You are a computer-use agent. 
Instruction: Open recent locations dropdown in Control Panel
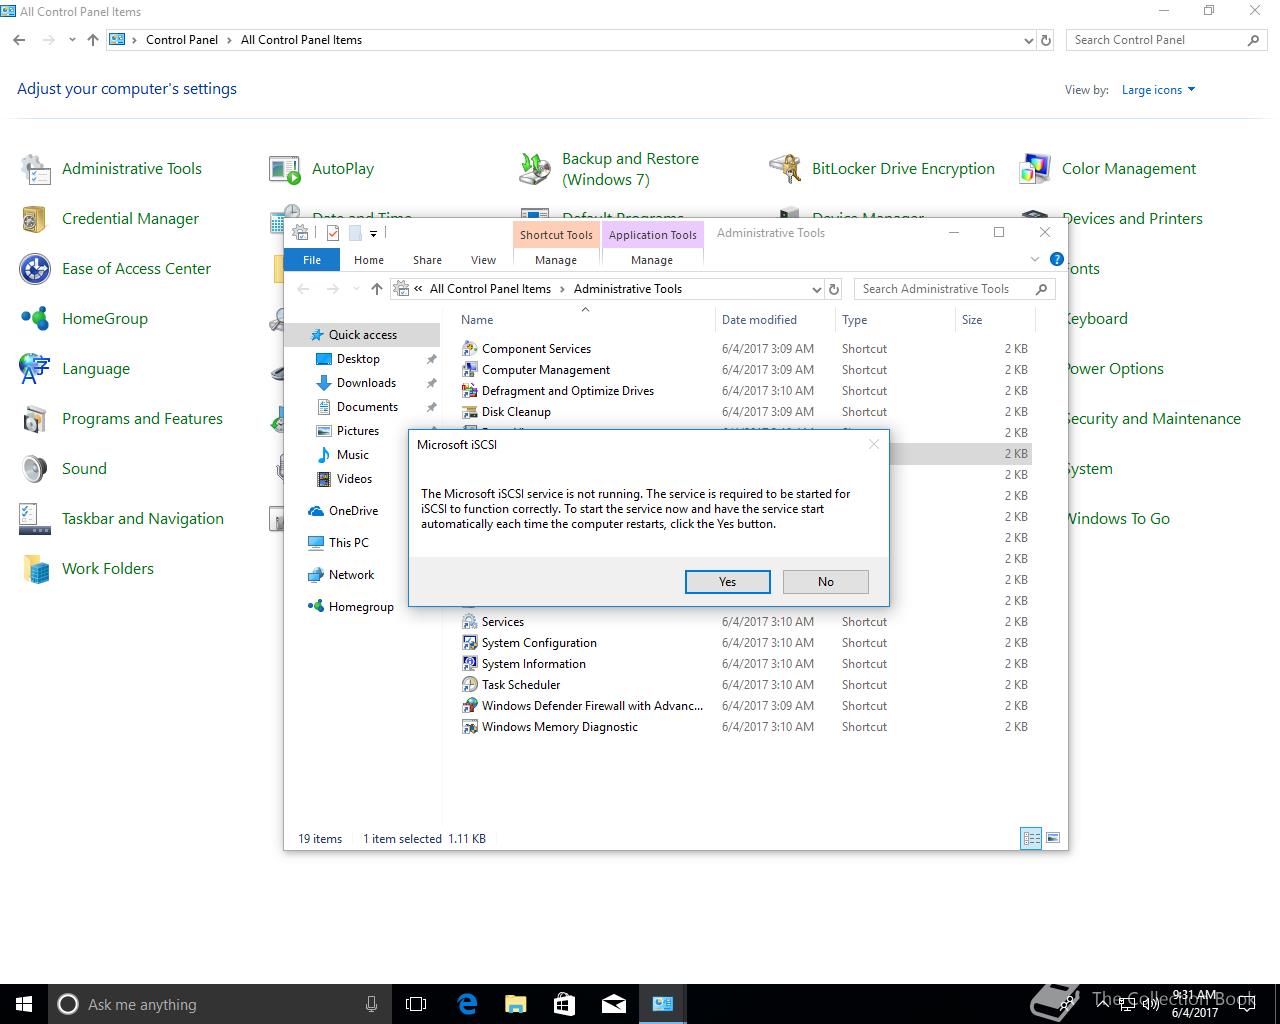pyautogui.click(x=72, y=40)
